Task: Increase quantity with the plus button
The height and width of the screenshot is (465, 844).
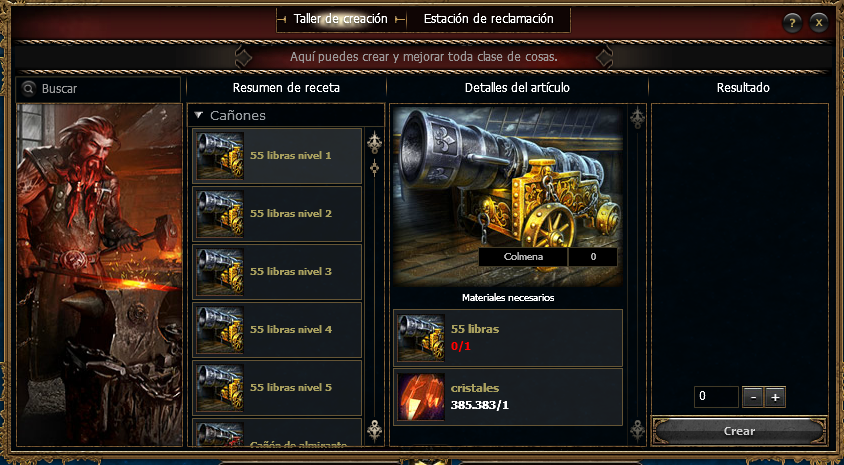Action: 775,397
